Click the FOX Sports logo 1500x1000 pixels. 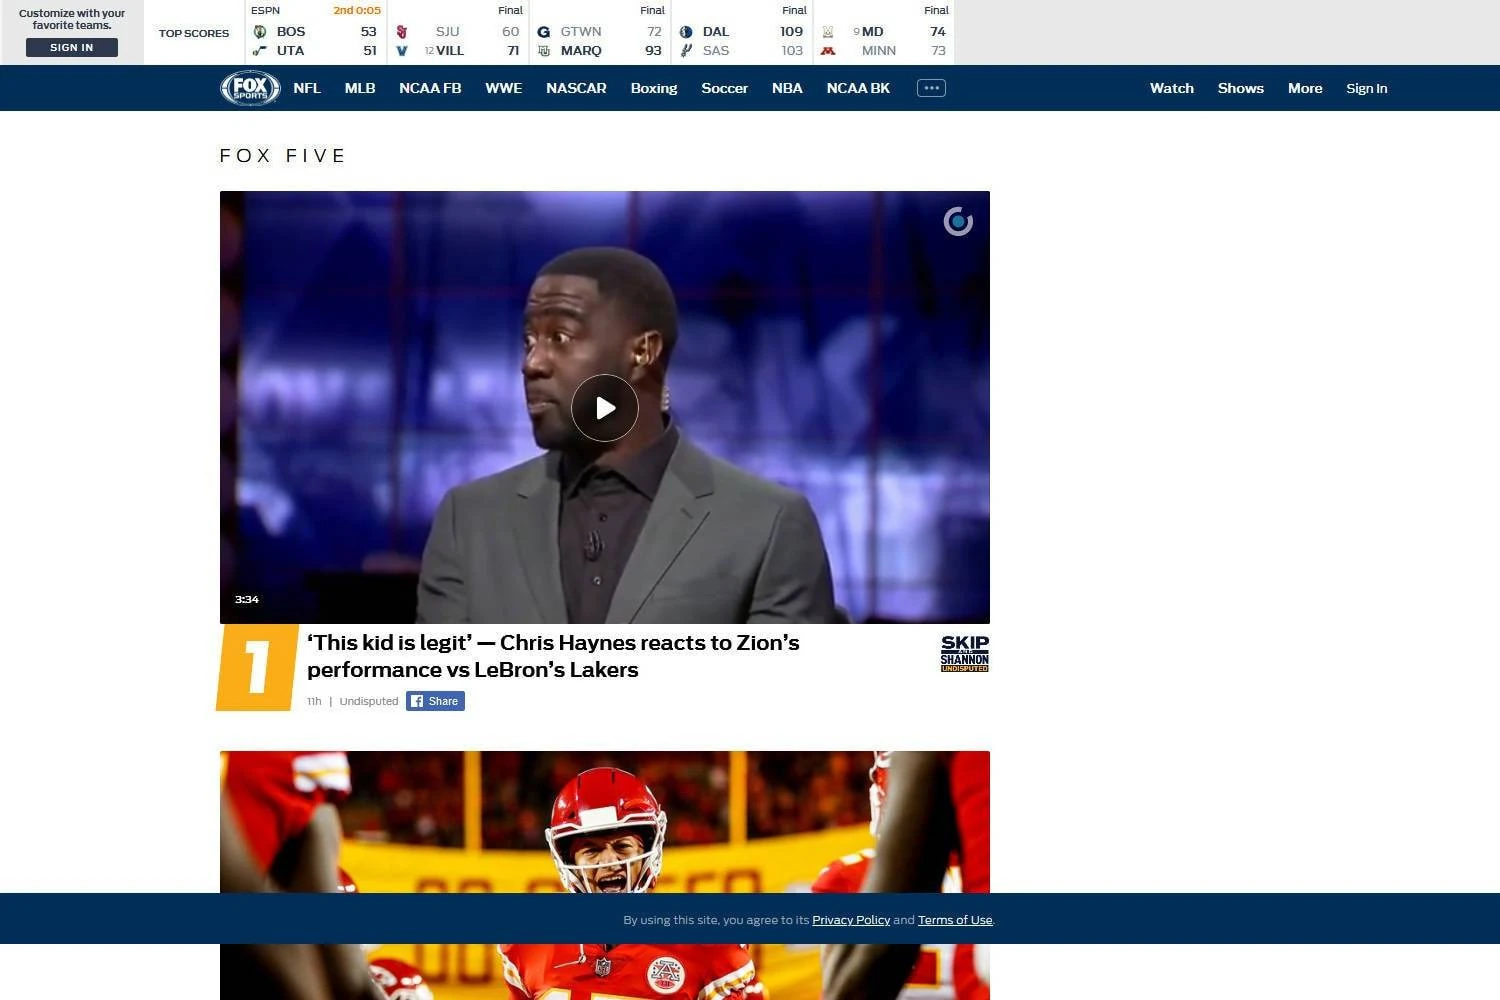[250, 88]
